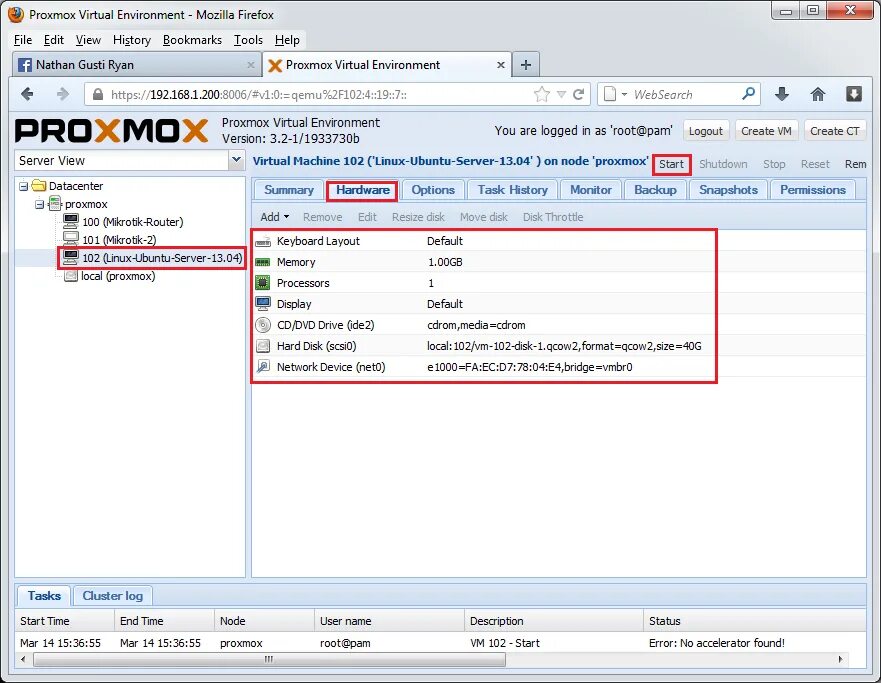Open the Bookmarks menu
This screenshot has width=881, height=683.
tap(192, 40)
